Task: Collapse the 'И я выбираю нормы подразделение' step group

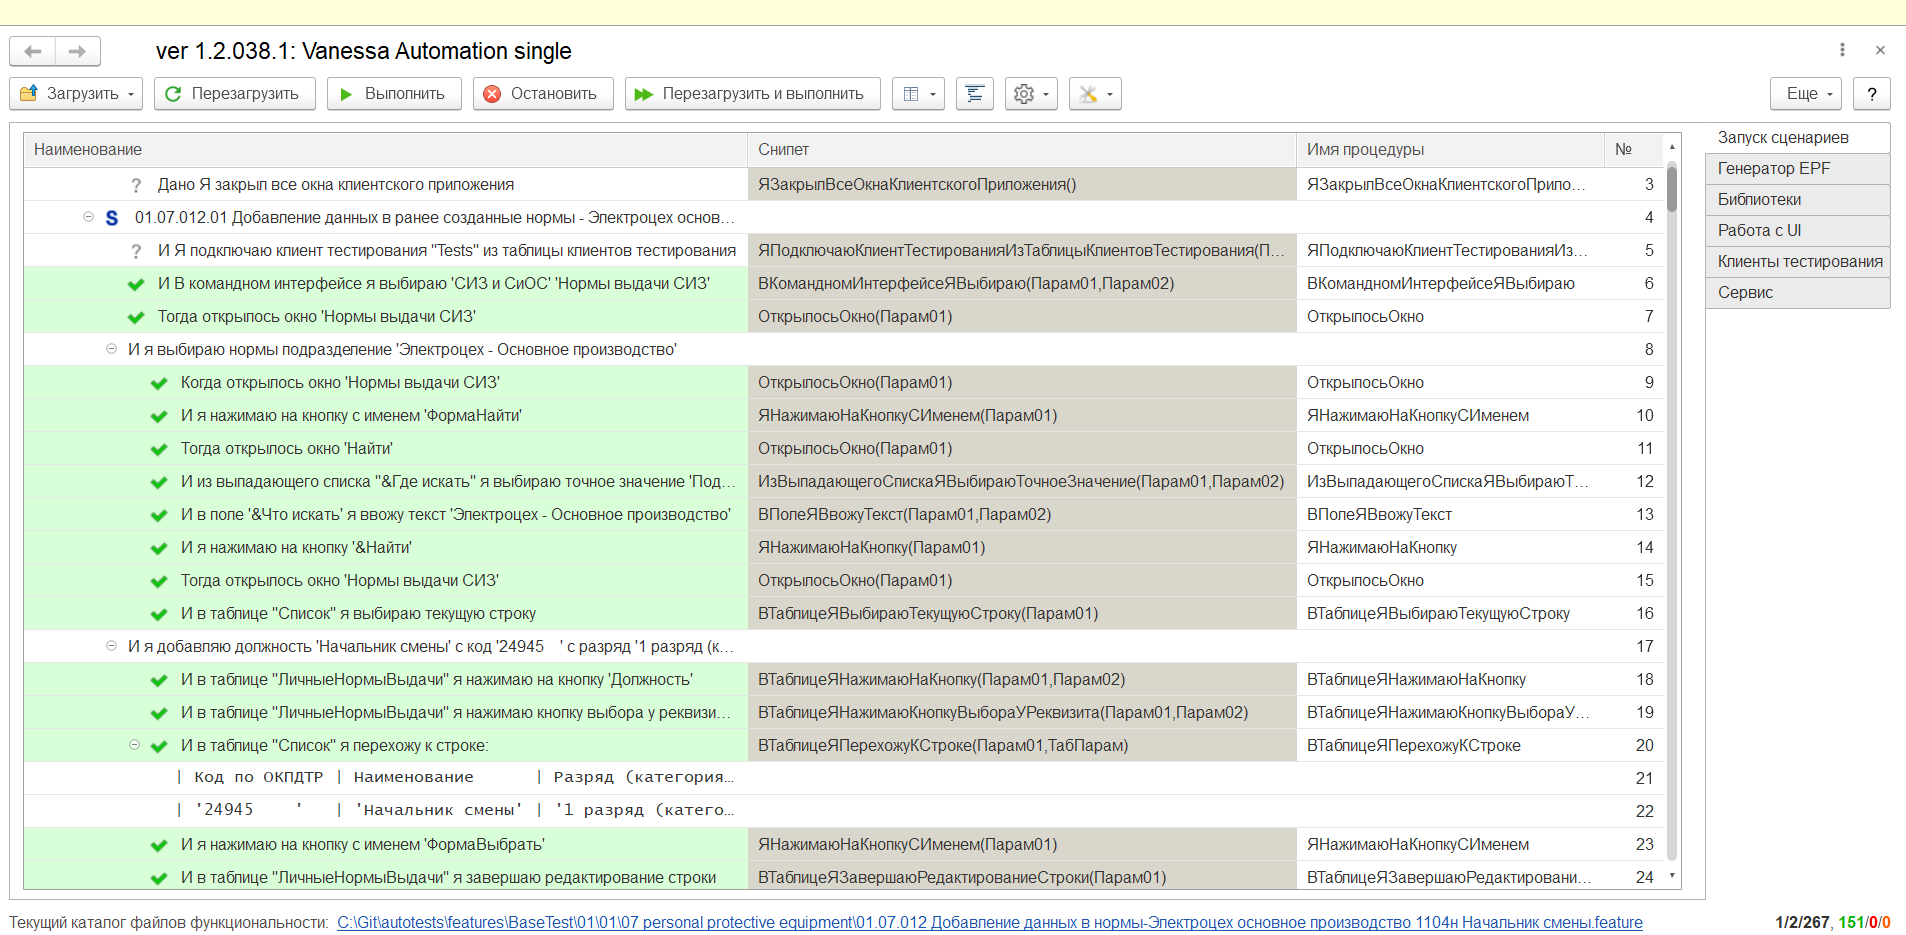Action: coord(111,349)
